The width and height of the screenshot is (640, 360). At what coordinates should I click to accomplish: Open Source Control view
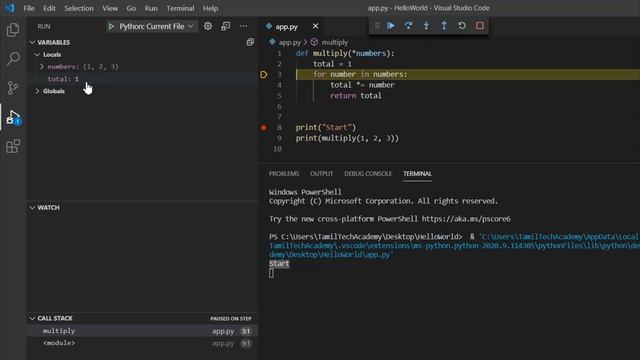click(13, 88)
